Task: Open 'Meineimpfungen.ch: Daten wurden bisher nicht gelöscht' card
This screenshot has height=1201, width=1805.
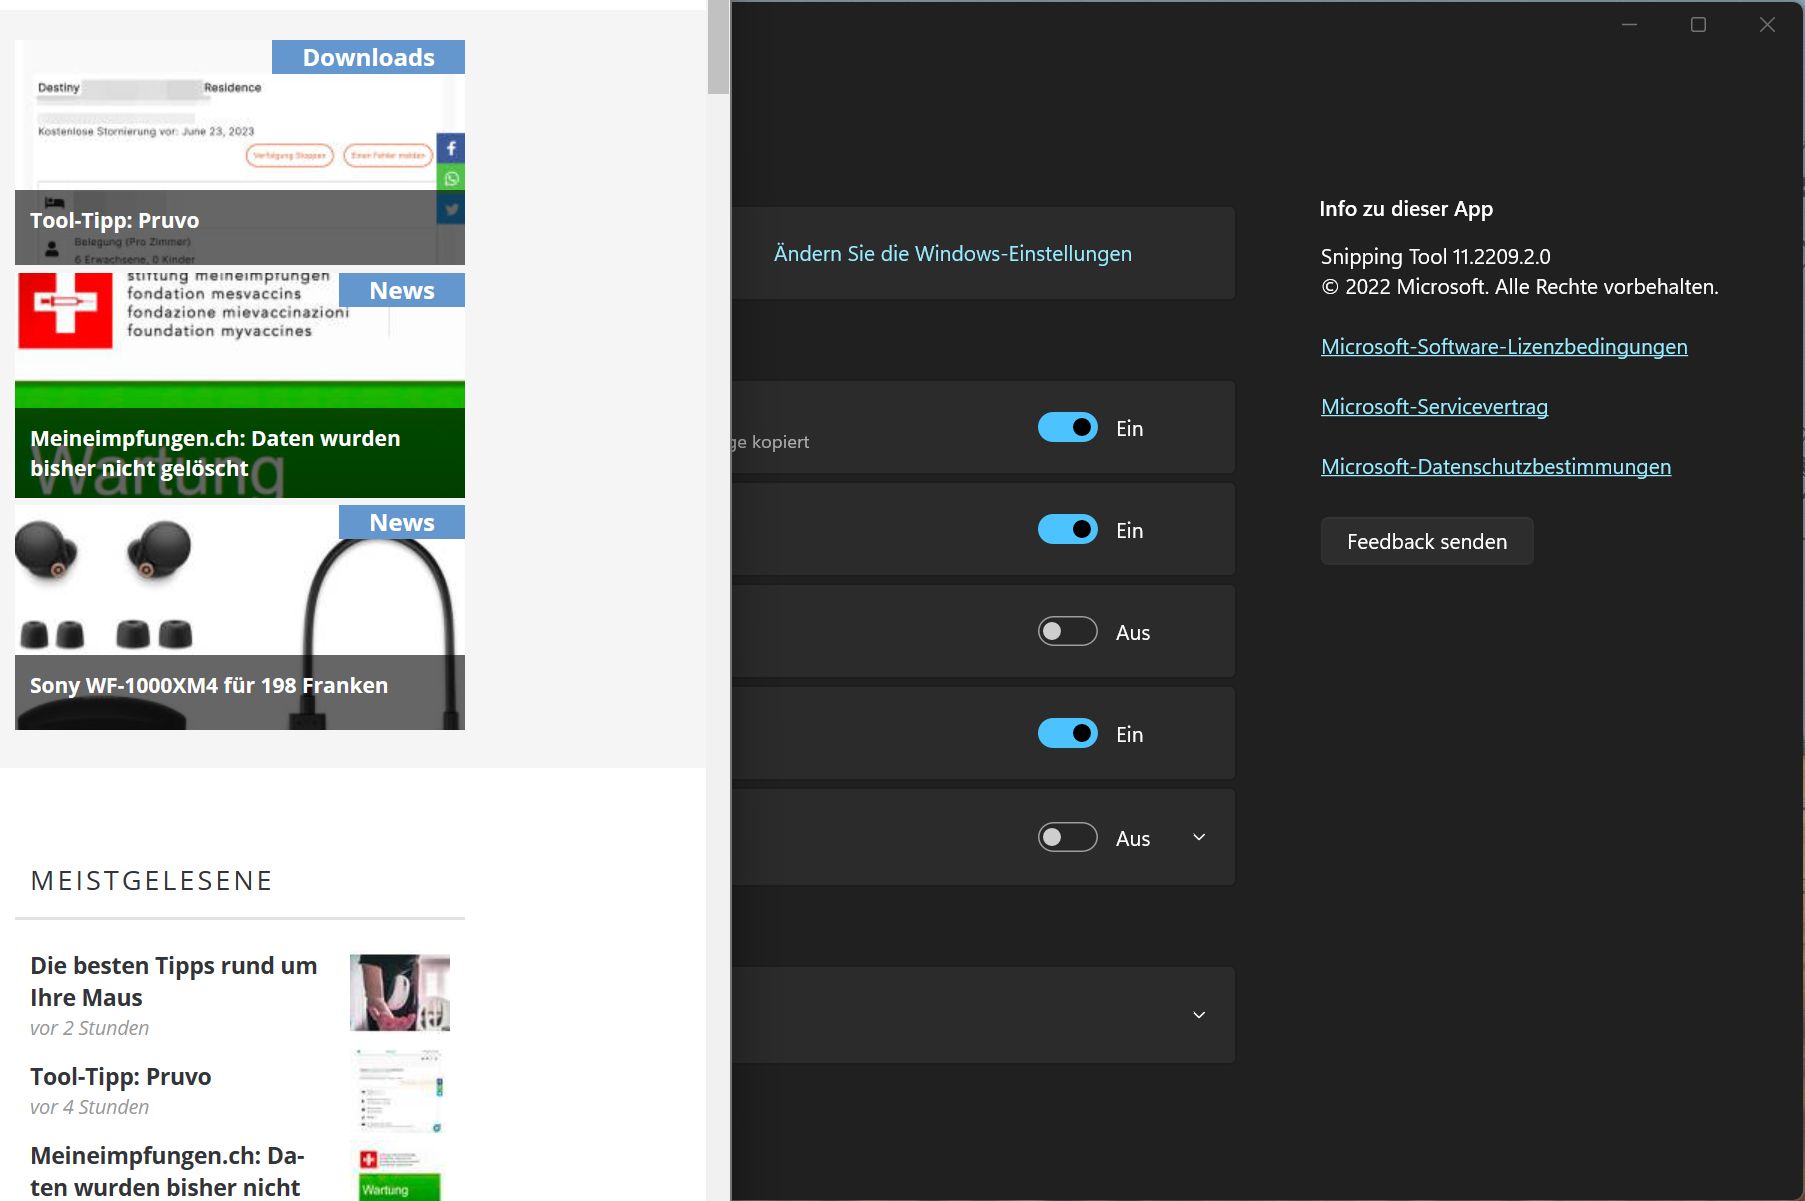Action: click(x=240, y=385)
